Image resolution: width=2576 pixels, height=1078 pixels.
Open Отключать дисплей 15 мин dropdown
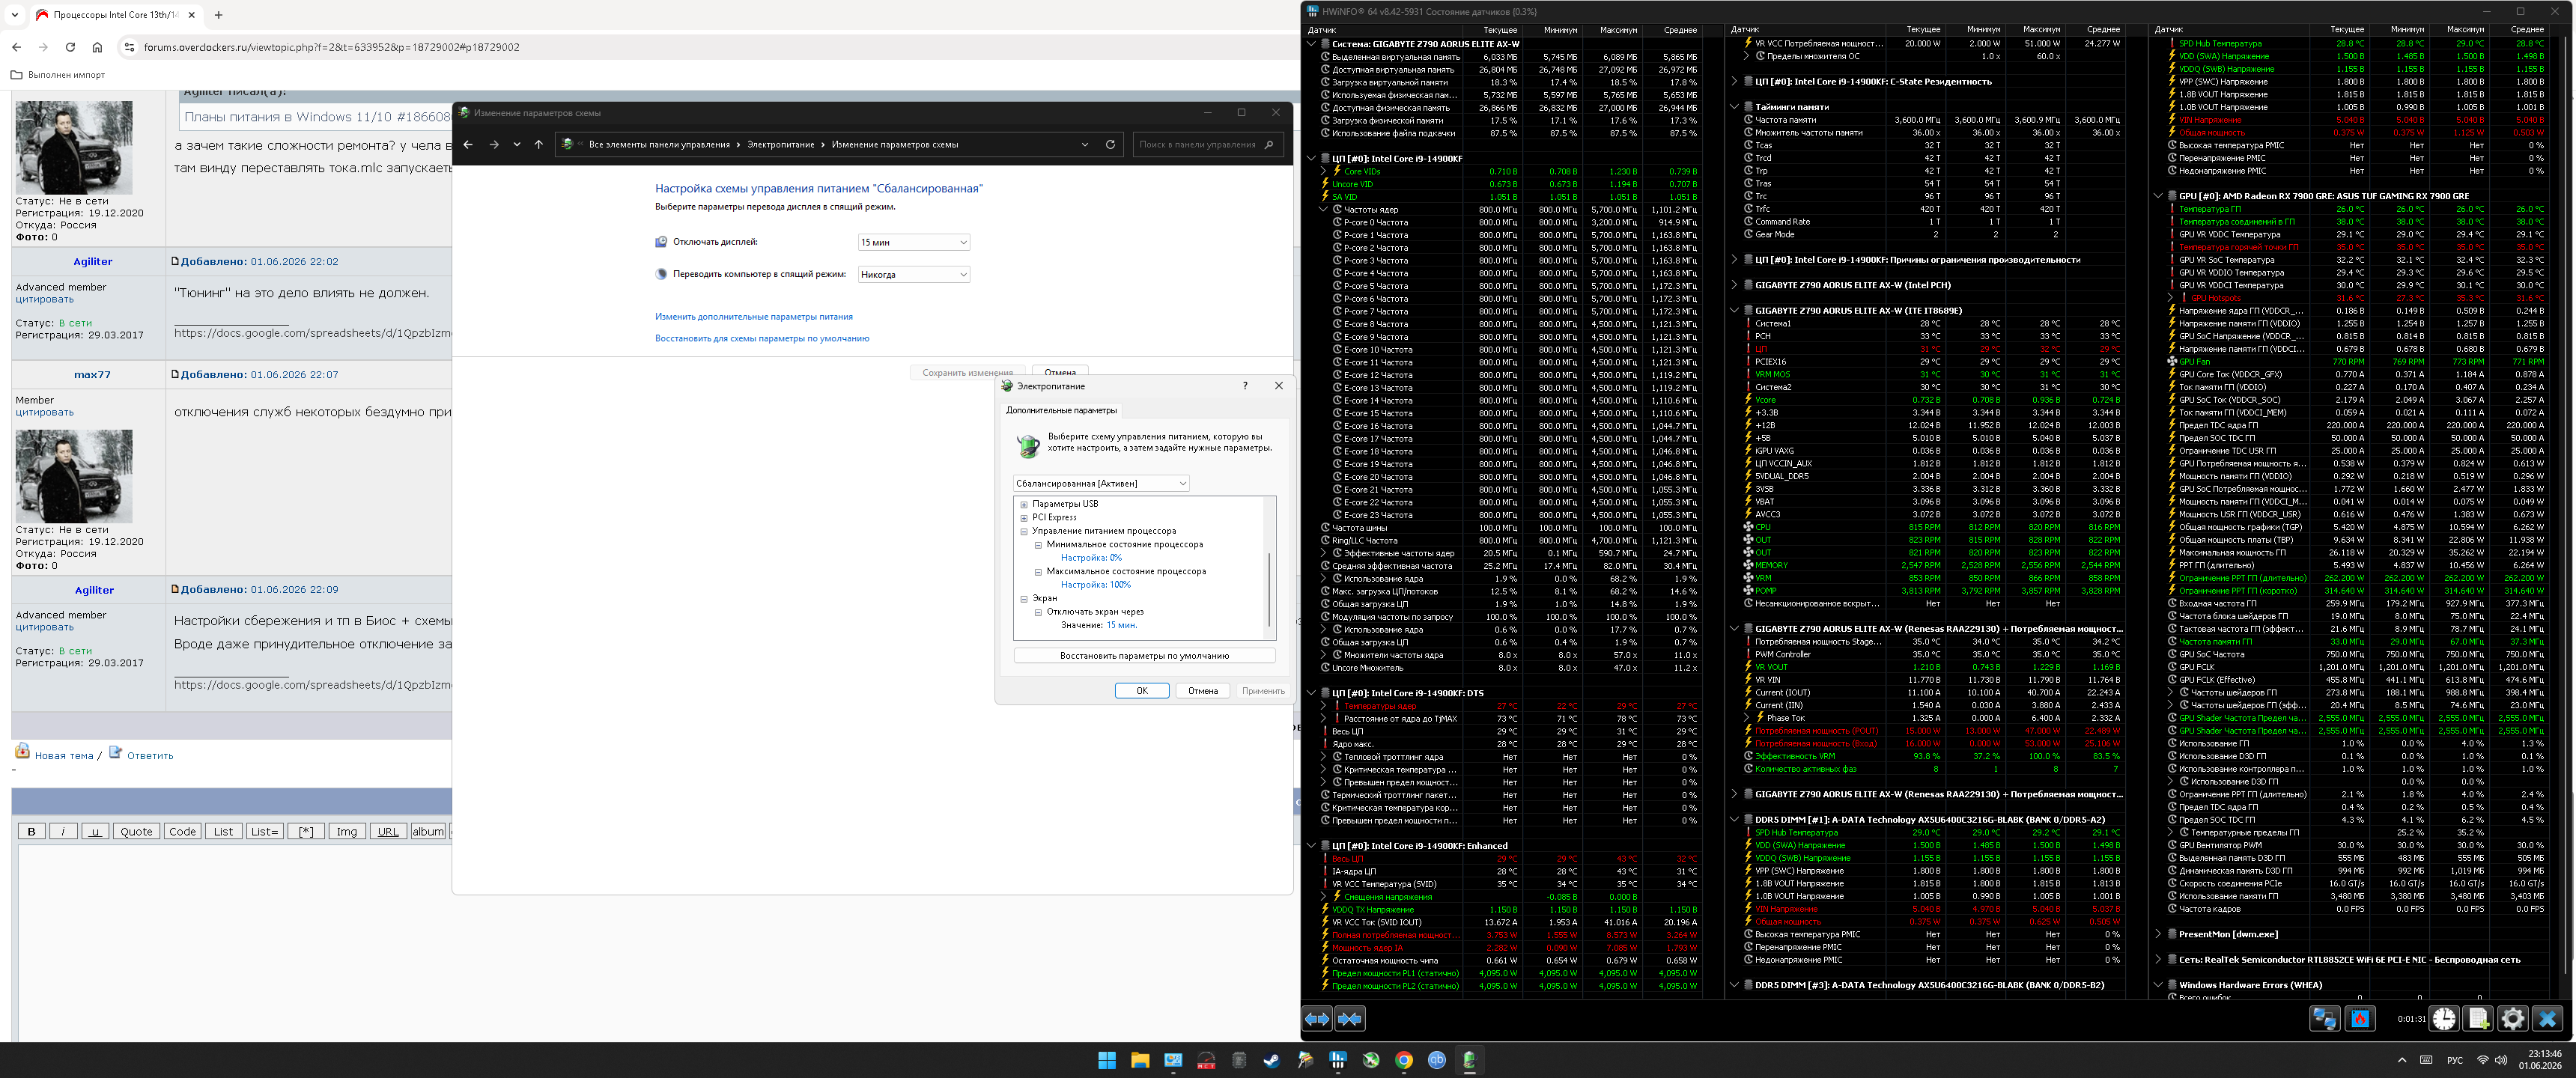pos(914,242)
